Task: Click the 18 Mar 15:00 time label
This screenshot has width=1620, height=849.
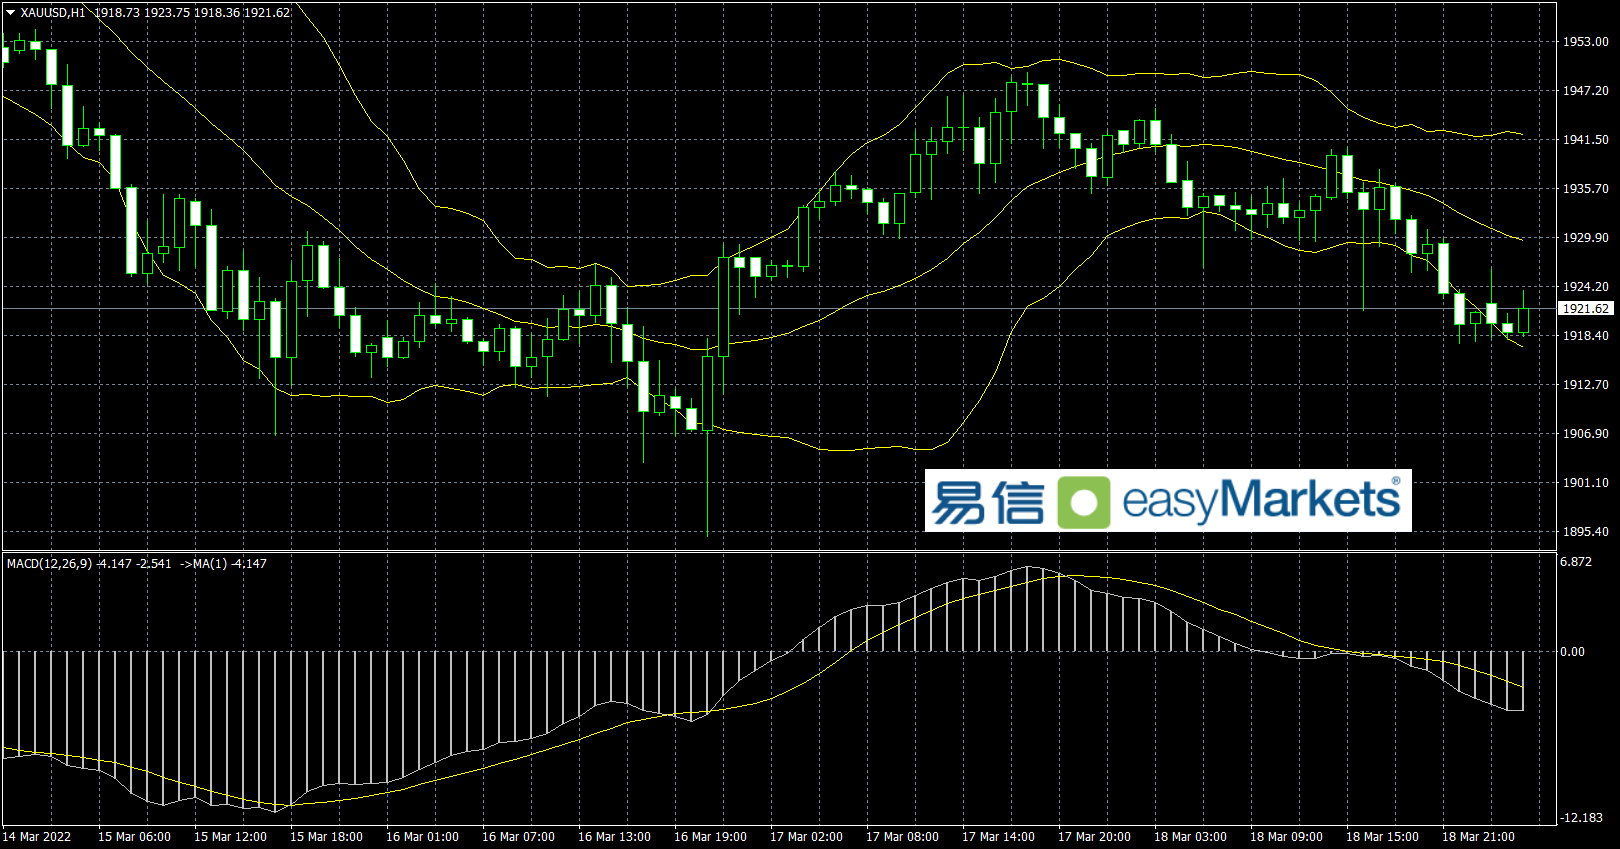Action: click(1382, 837)
